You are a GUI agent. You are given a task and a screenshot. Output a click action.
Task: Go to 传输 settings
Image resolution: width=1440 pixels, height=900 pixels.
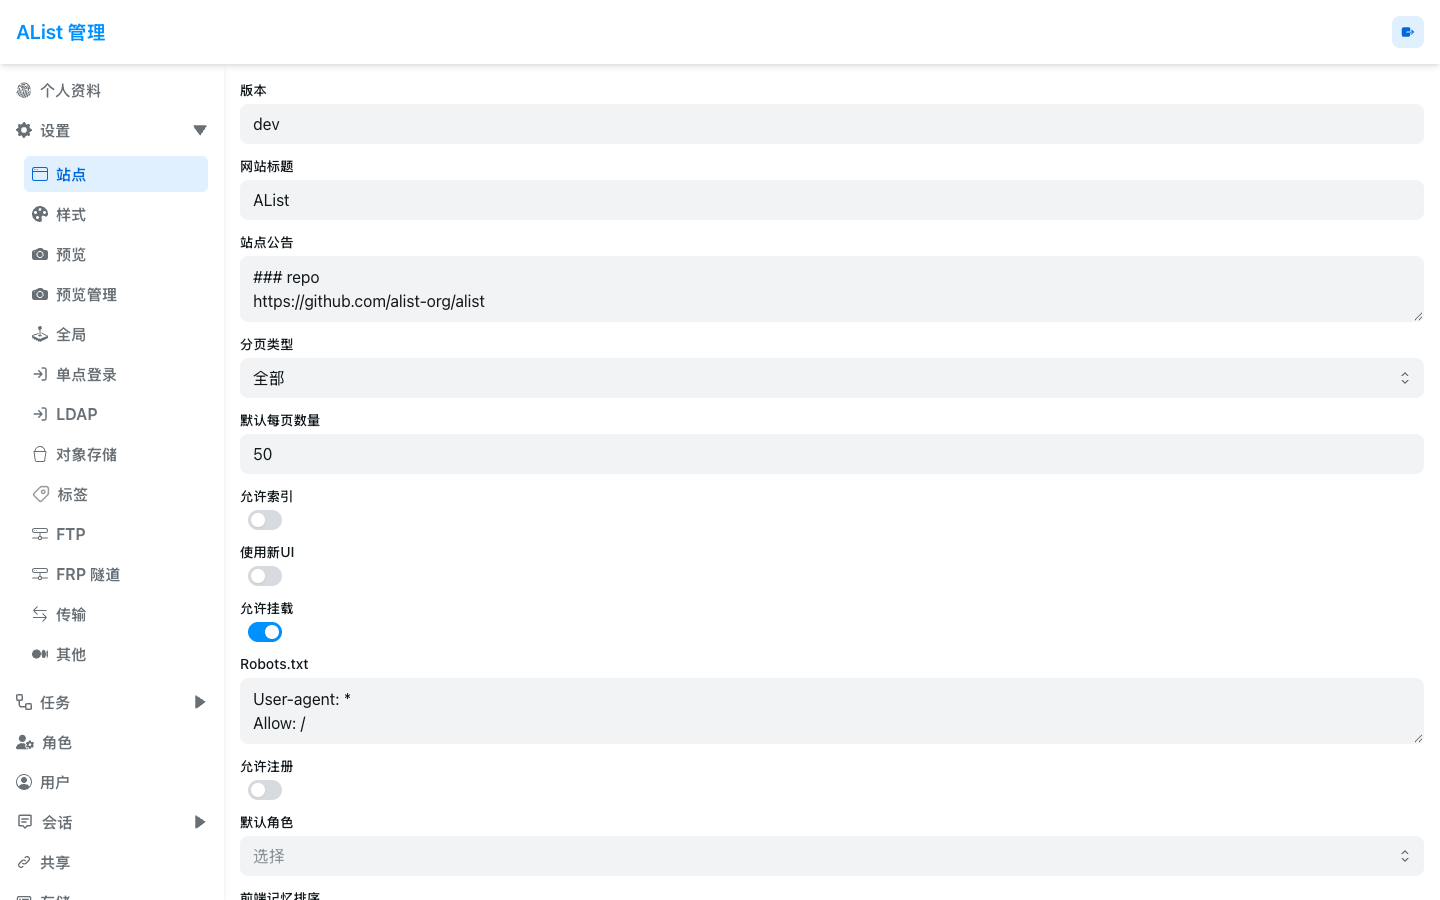click(x=116, y=614)
